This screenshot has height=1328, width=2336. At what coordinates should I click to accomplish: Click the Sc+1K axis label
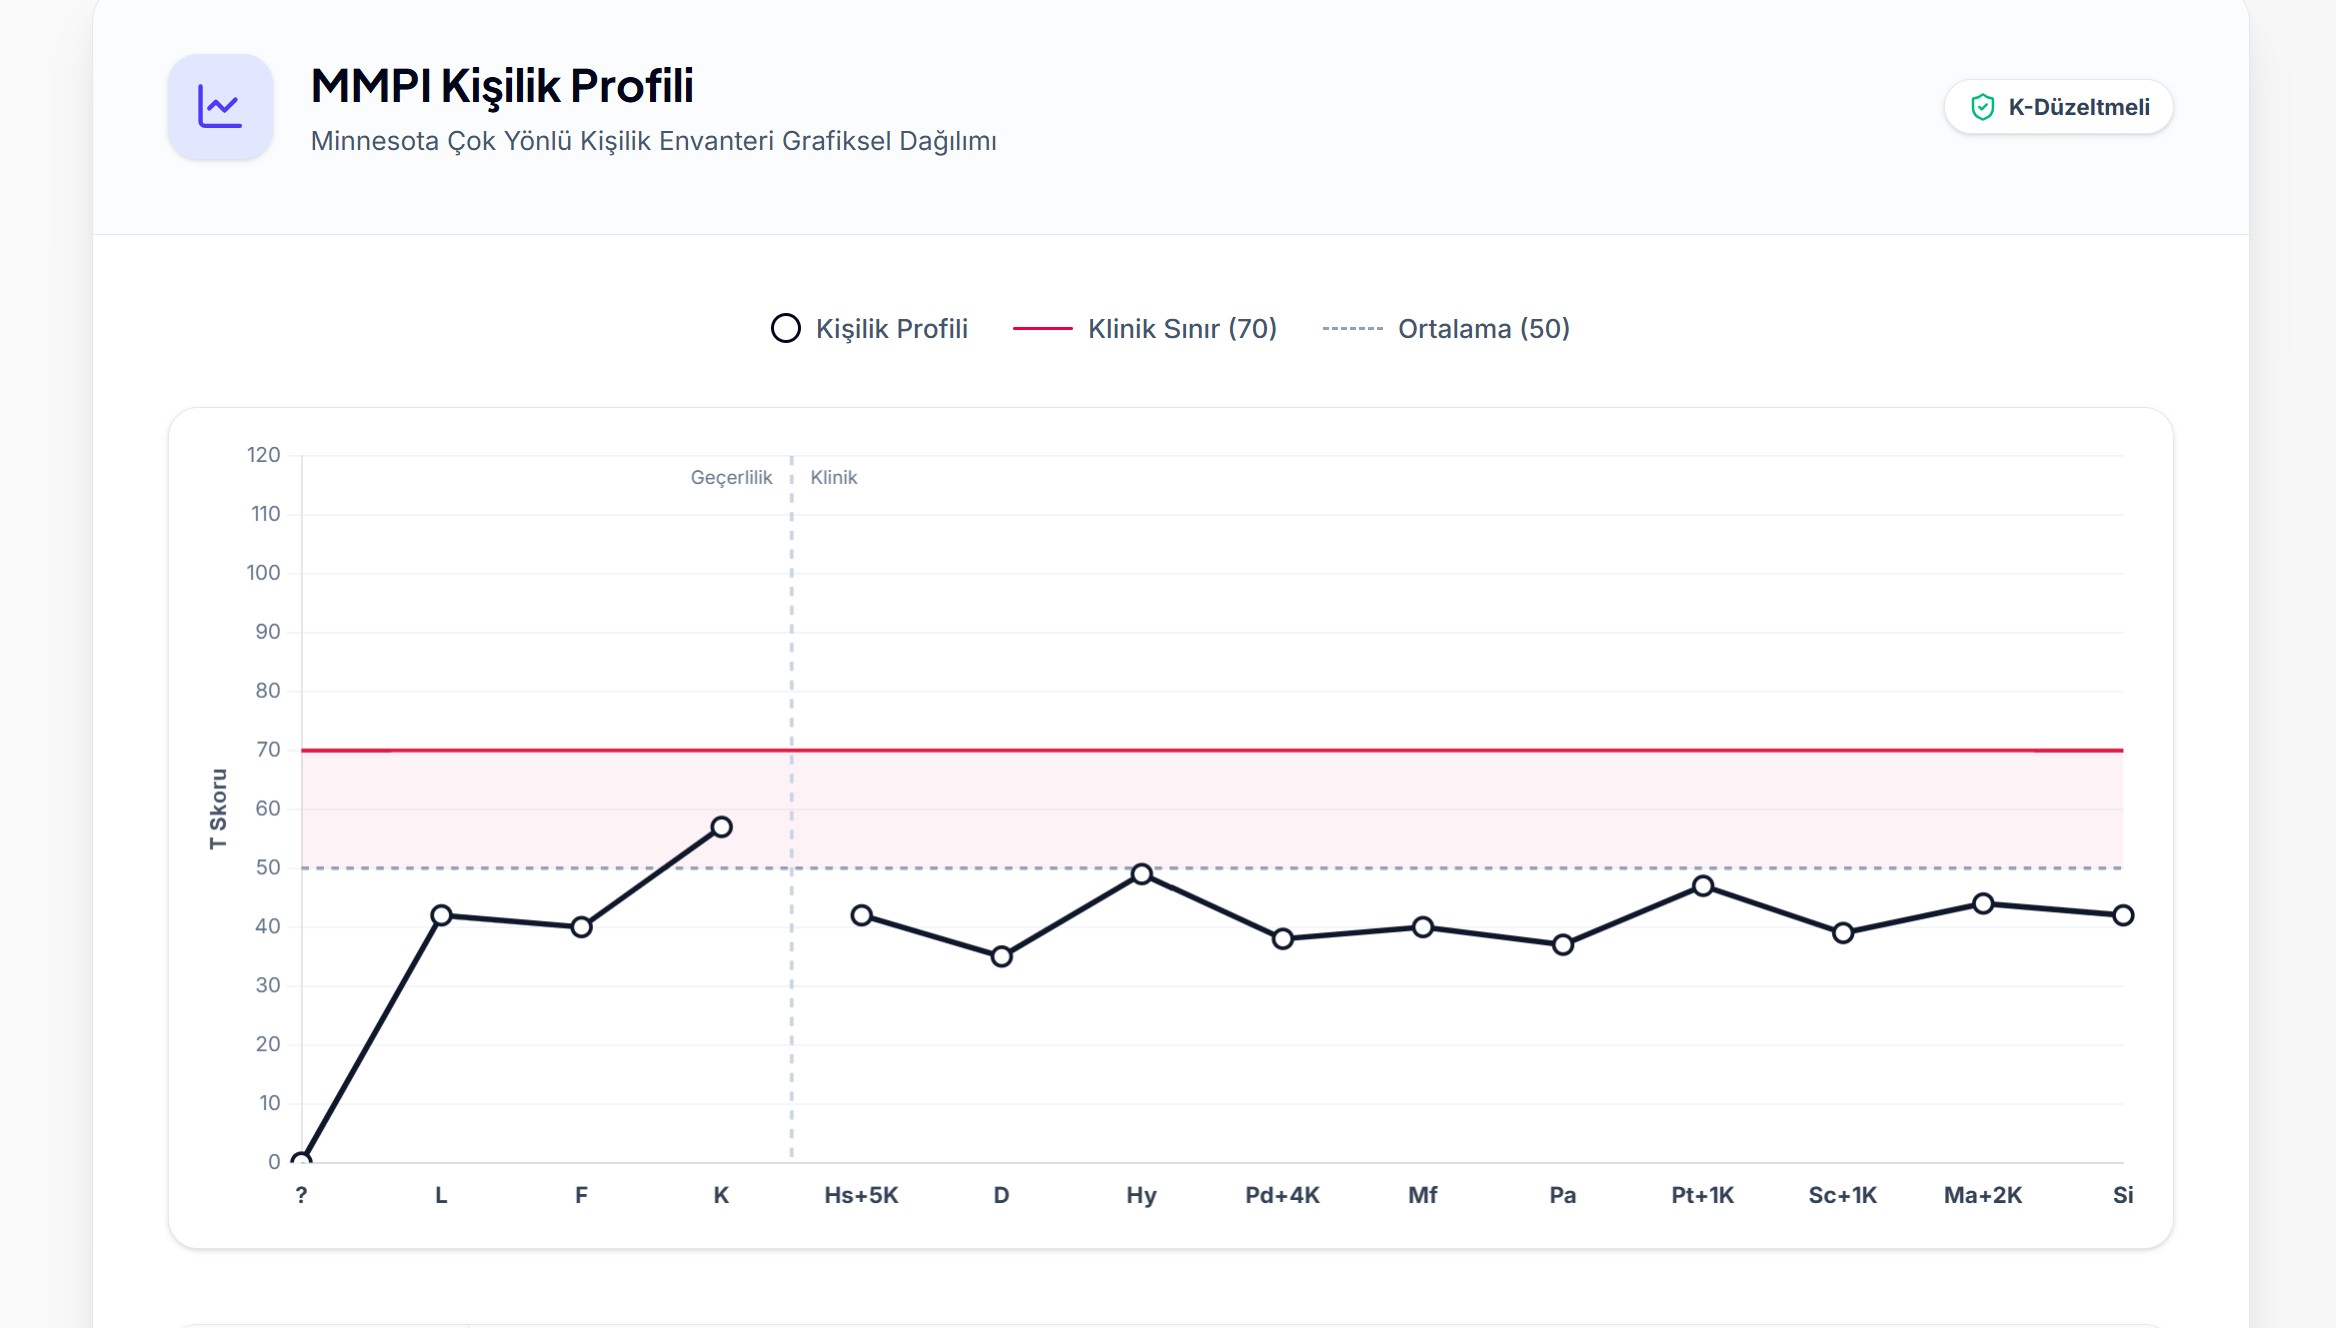coord(1843,1195)
